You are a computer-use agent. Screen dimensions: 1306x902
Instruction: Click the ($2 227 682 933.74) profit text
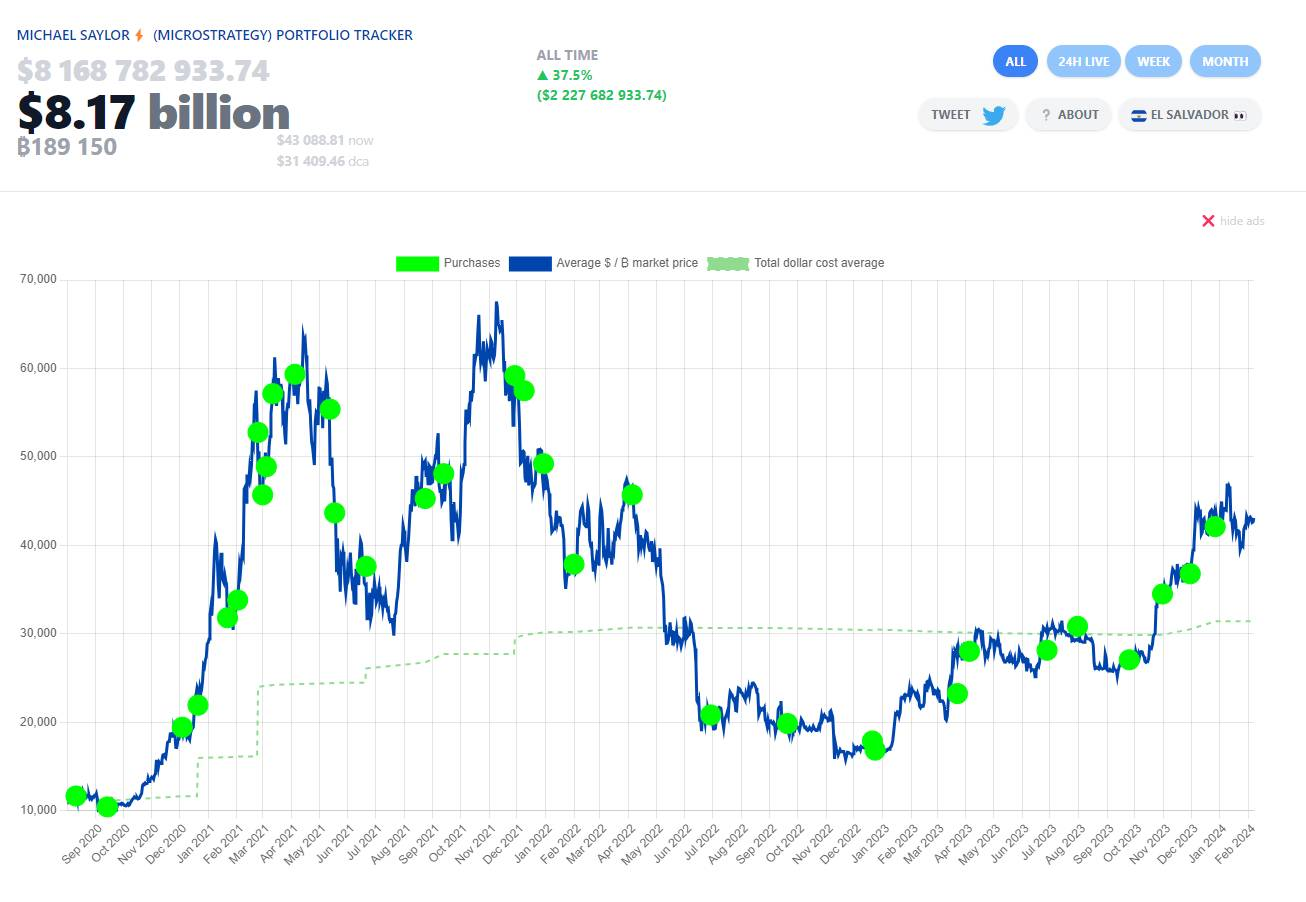tap(602, 95)
